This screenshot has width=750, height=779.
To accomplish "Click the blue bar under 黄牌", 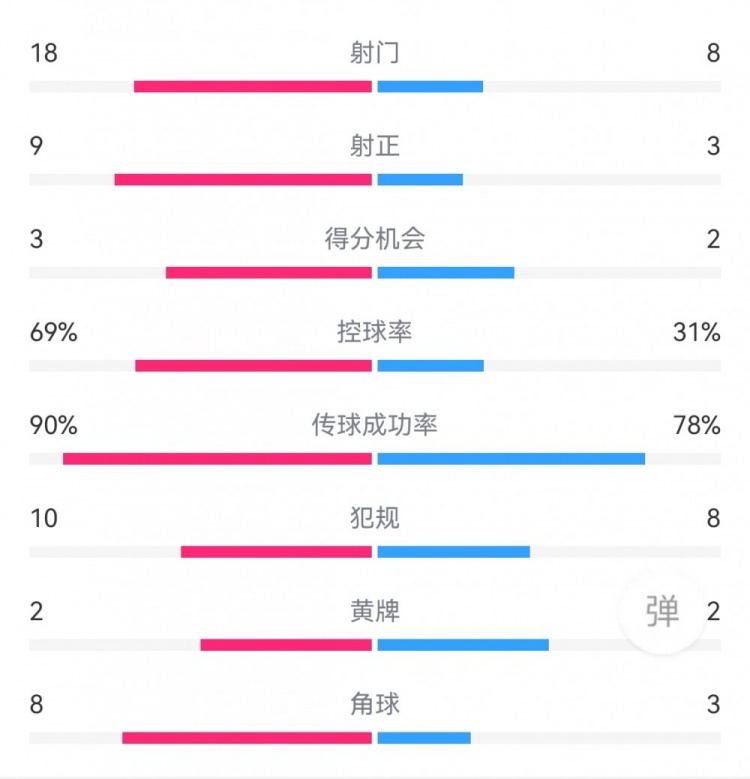I will [463, 645].
